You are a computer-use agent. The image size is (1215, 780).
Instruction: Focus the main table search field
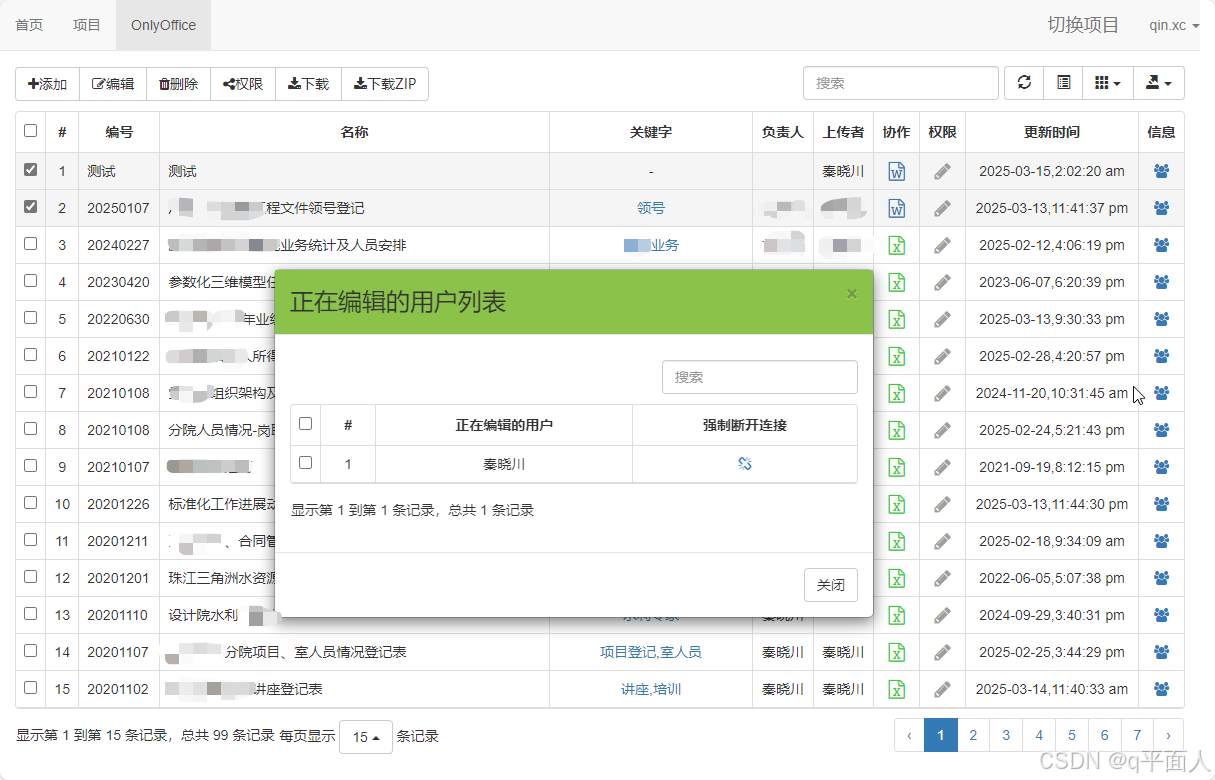pos(901,83)
